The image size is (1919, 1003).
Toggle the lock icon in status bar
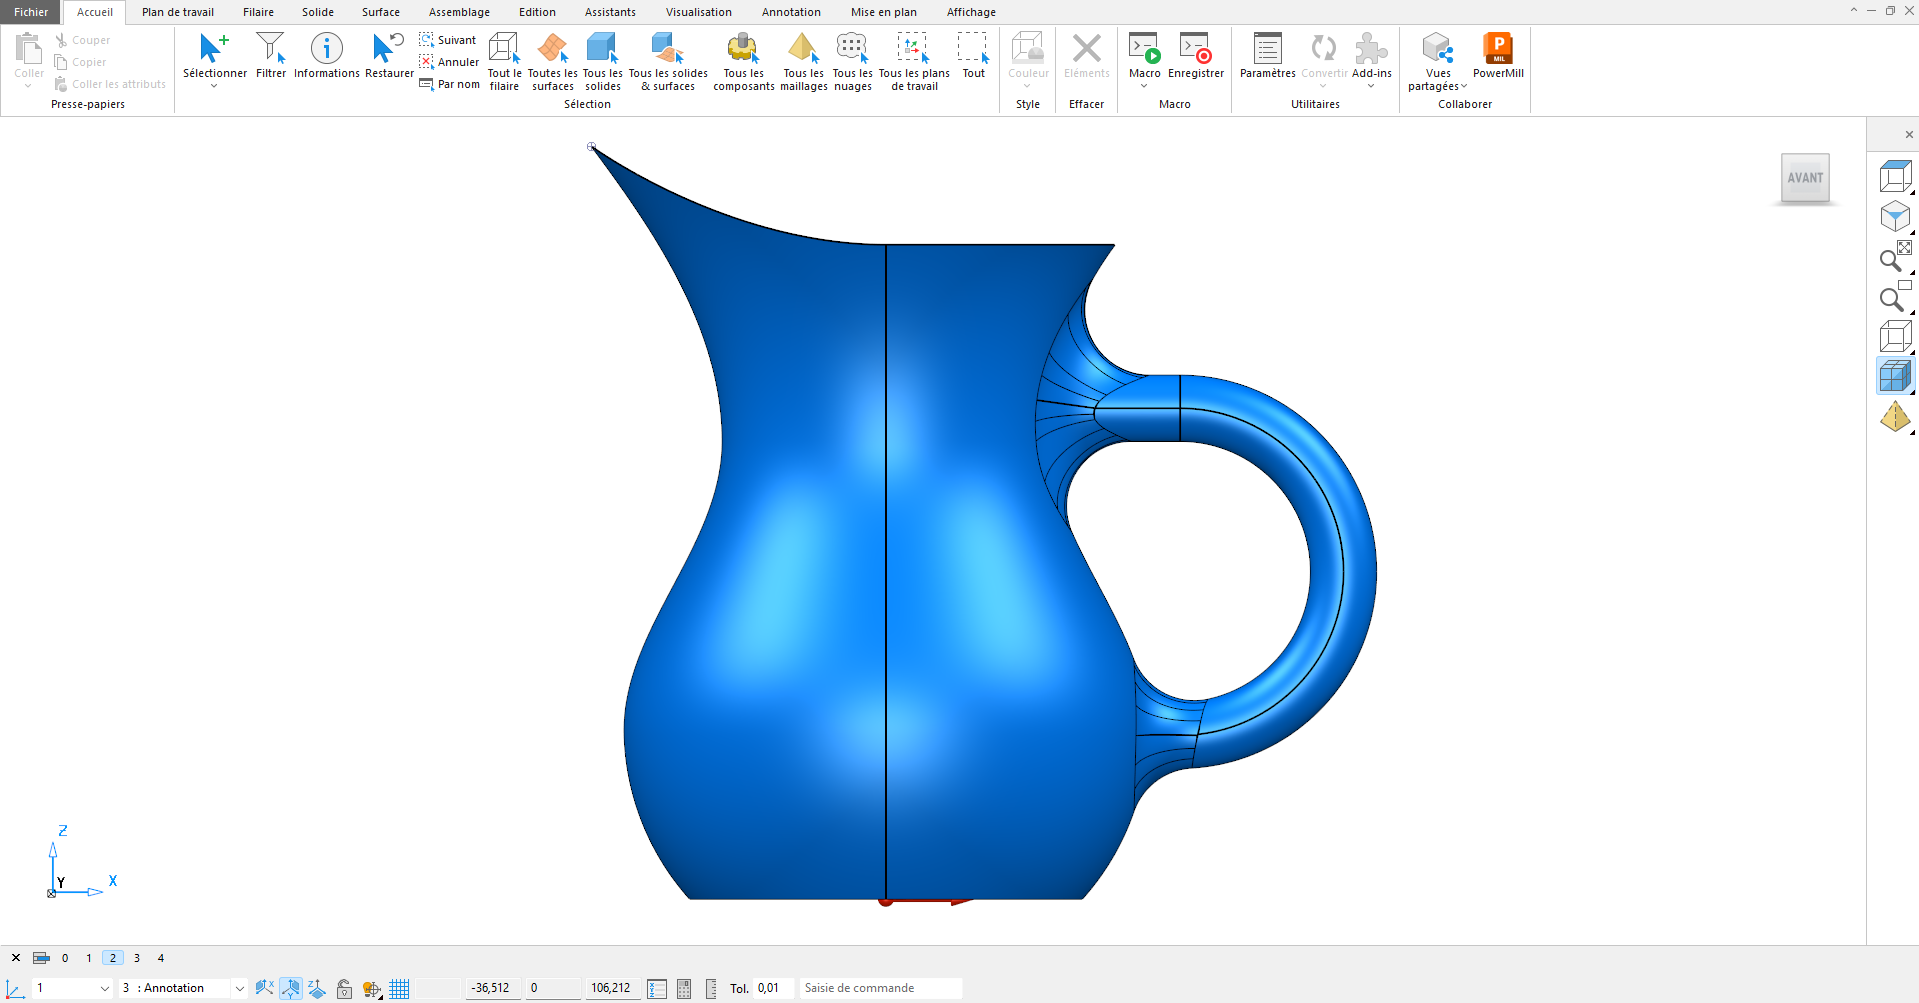(x=344, y=988)
